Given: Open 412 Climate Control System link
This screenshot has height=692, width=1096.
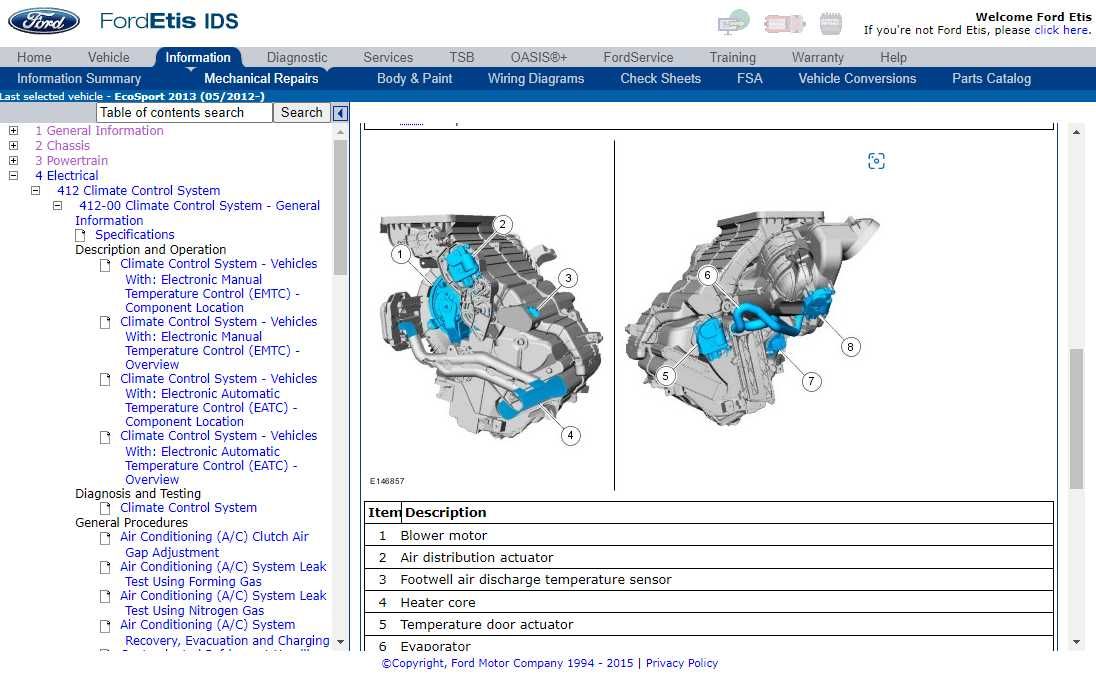Looking at the screenshot, I should [138, 191].
